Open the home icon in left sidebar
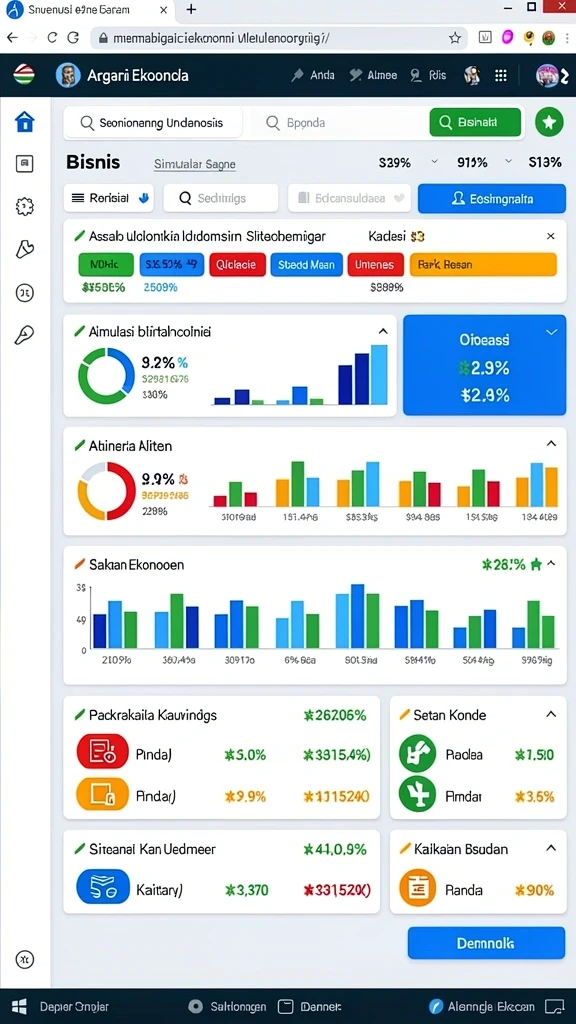This screenshot has height=1024, width=576. 24,121
